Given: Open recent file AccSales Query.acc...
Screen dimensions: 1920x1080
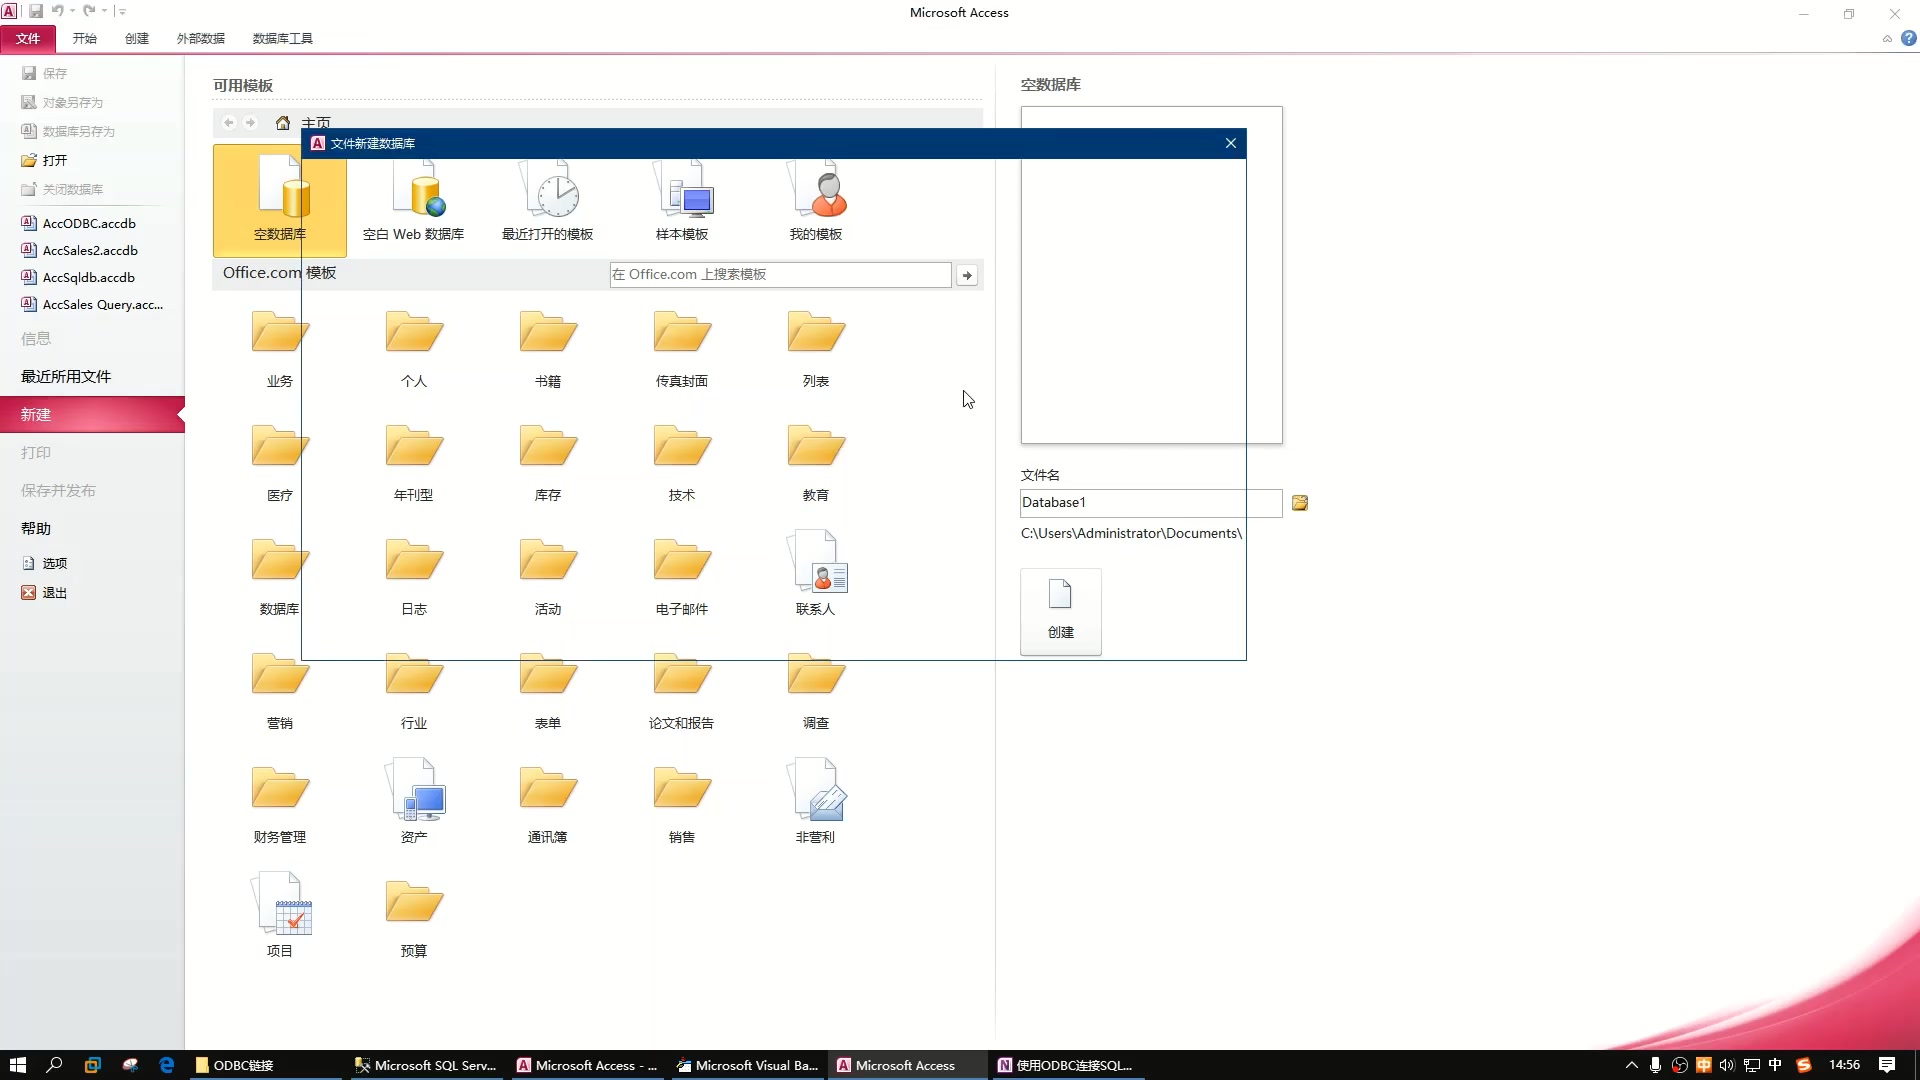Looking at the screenshot, I should (x=92, y=305).
